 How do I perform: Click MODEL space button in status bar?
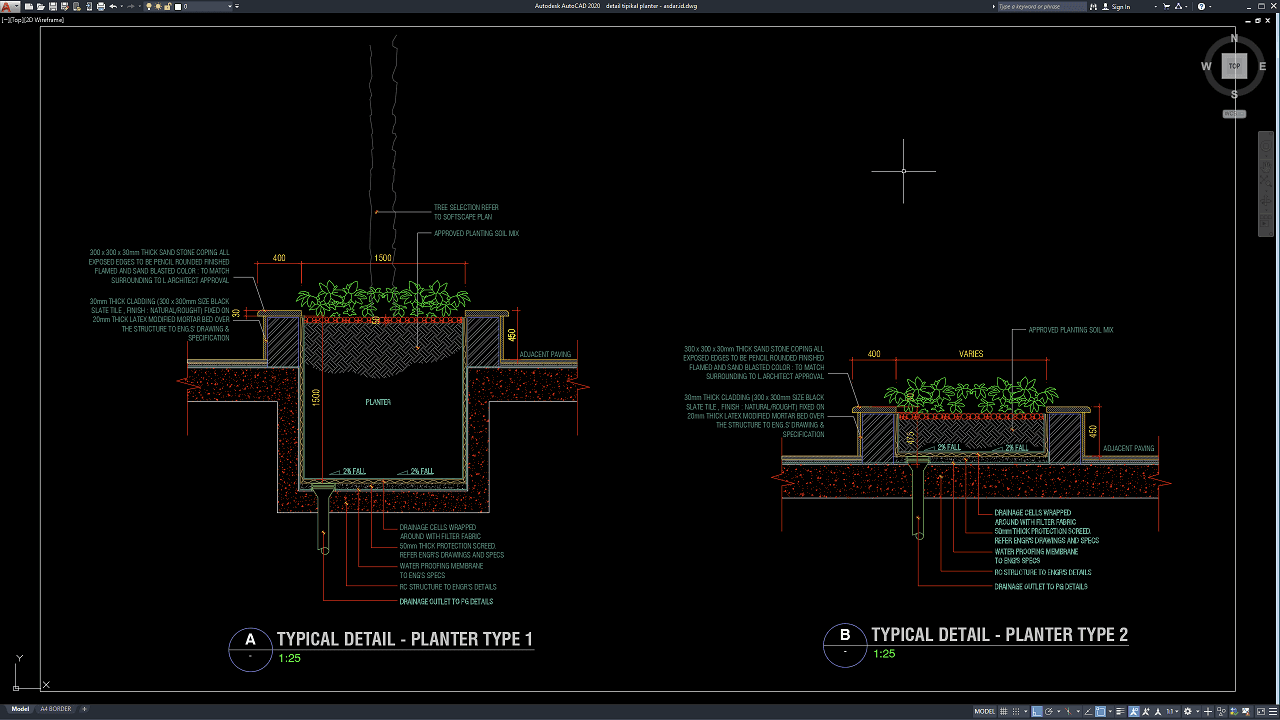click(x=984, y=711)
